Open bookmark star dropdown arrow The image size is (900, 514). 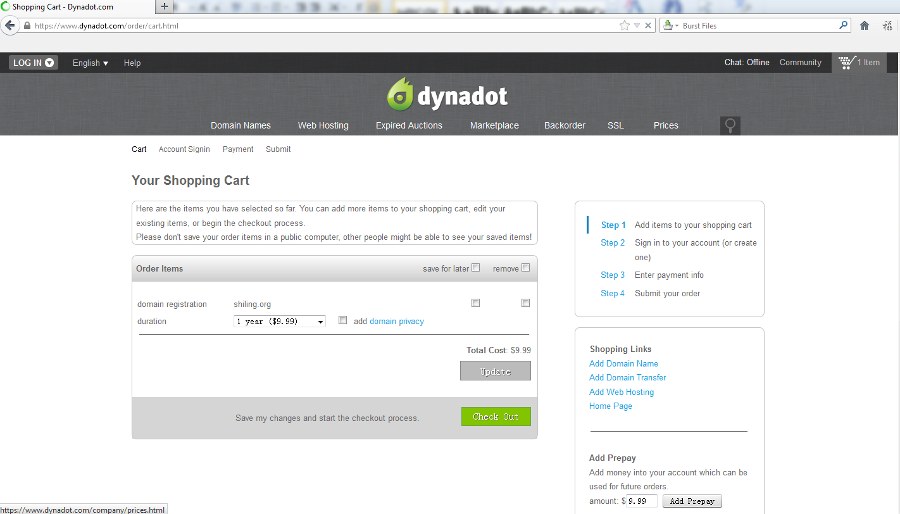coord(637,25)
